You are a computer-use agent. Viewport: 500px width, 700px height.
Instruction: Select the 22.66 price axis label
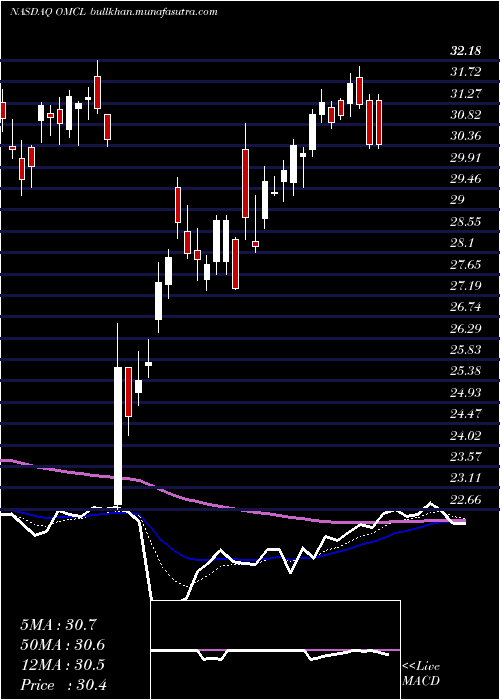point(466,499)
